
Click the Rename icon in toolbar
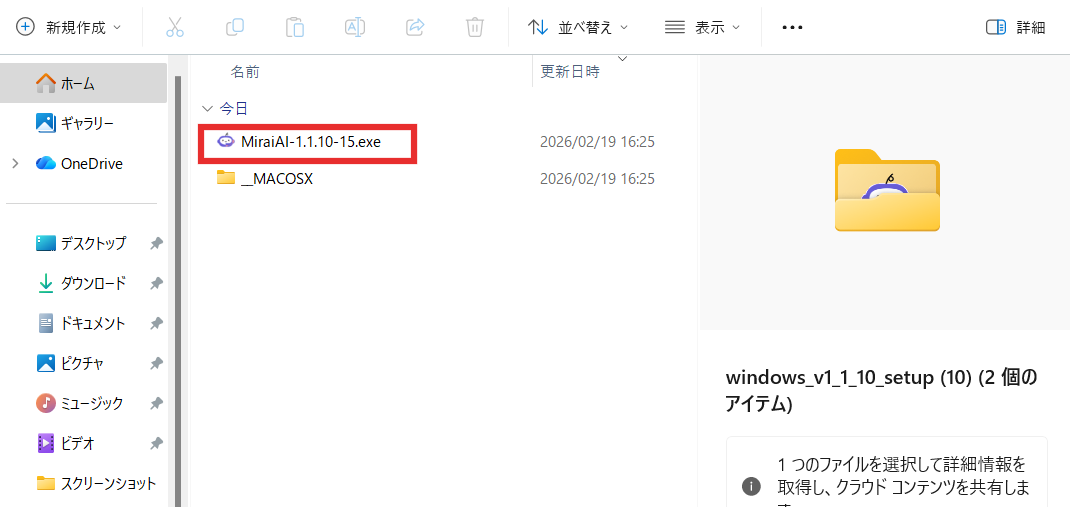click(x=355, y=27)
